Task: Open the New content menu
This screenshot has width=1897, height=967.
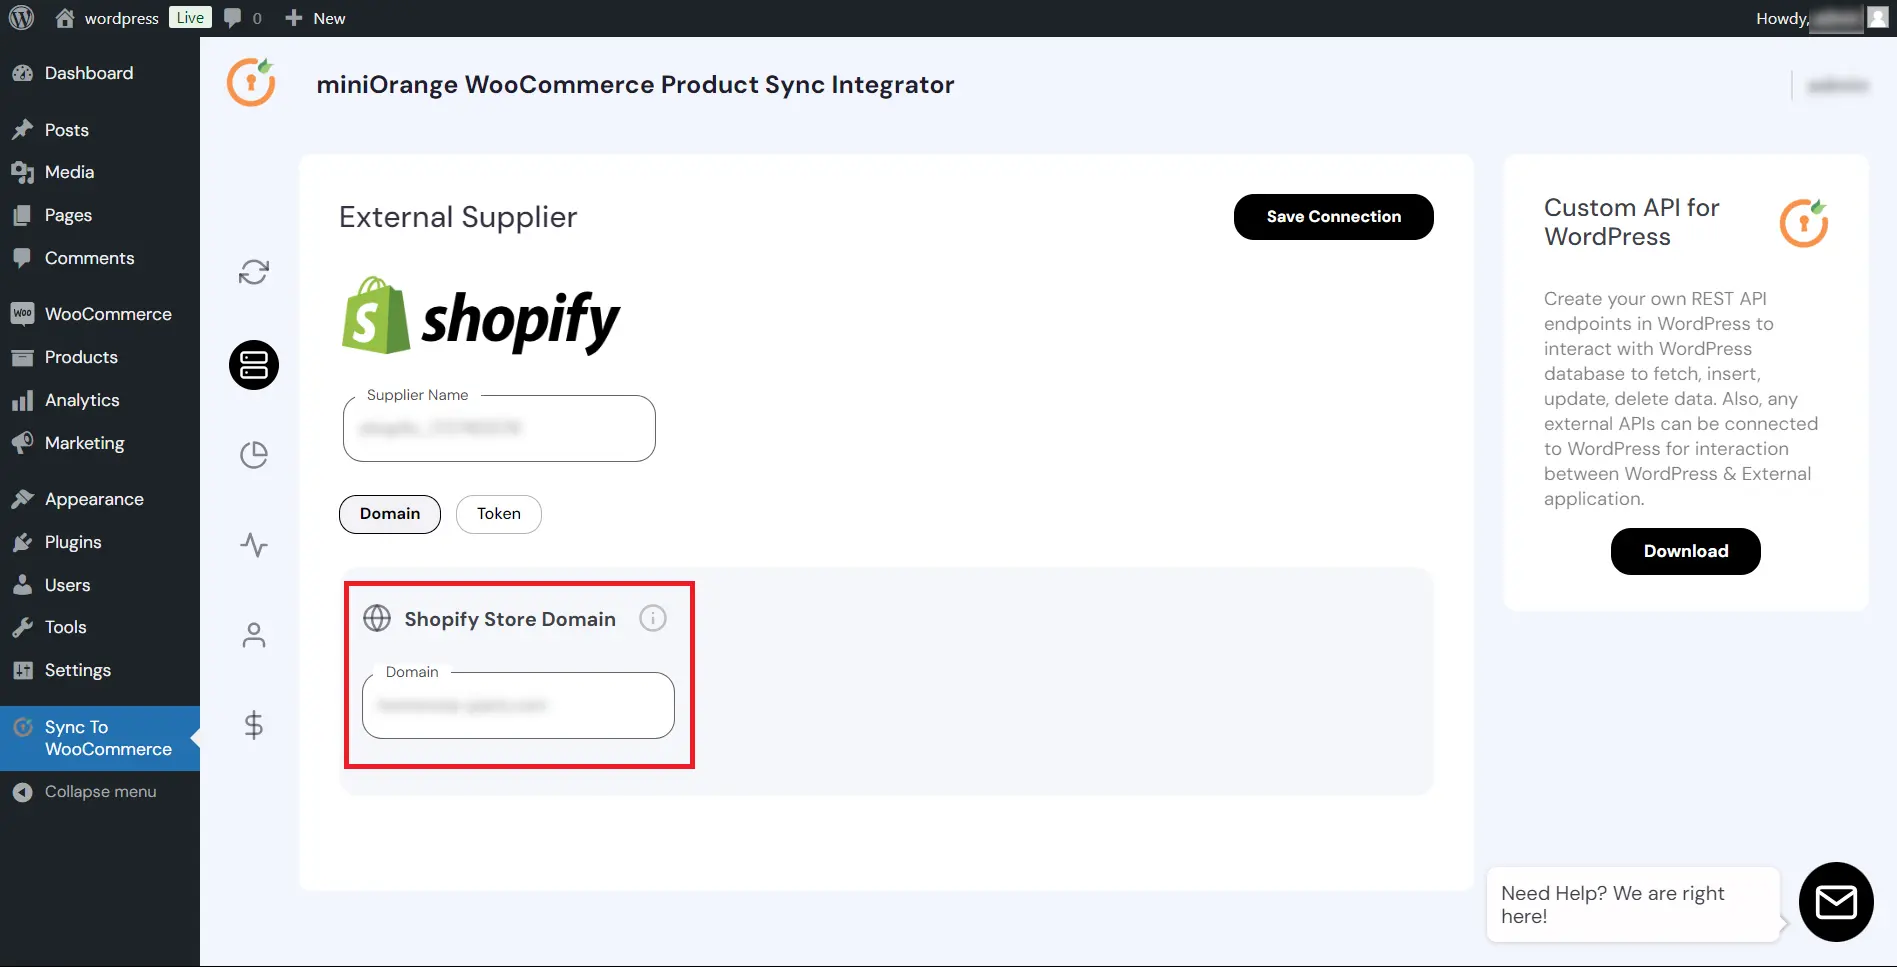Action: tap(315, 18)
